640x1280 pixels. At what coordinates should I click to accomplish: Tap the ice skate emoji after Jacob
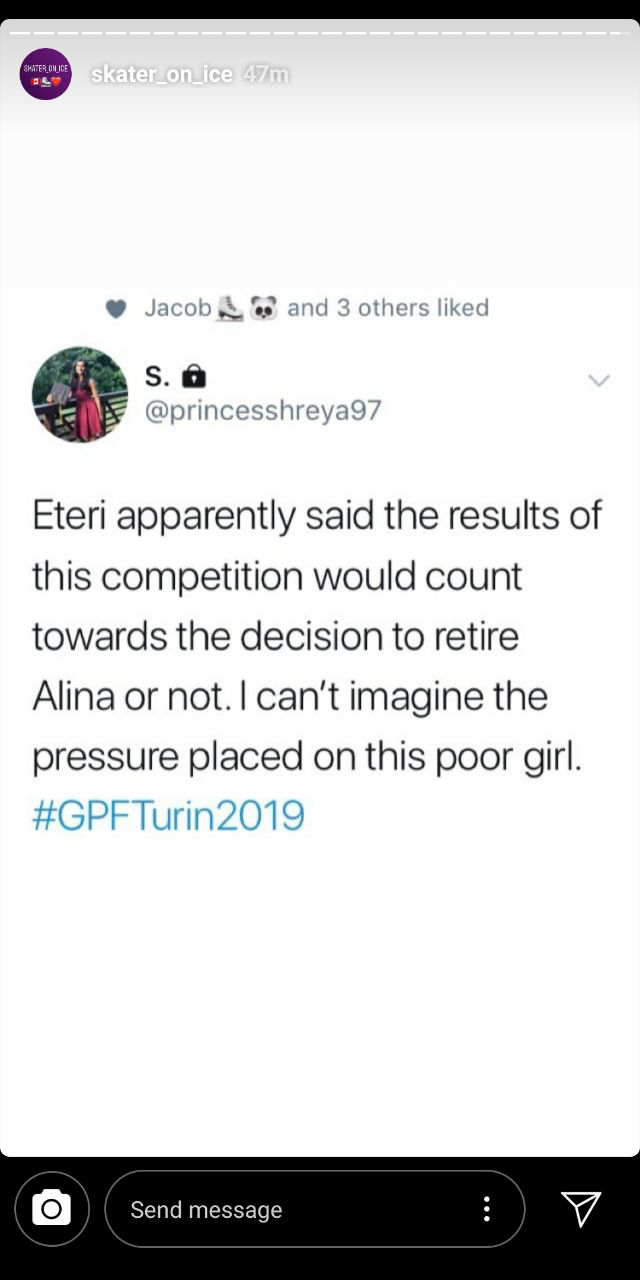pos(231,308)
